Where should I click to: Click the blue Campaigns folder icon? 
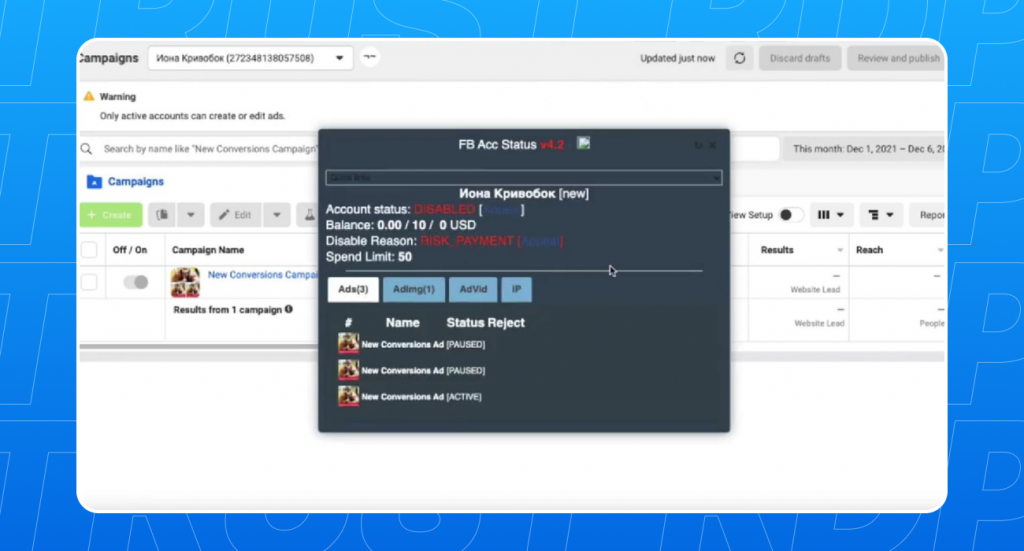click(x=94, y=181)
